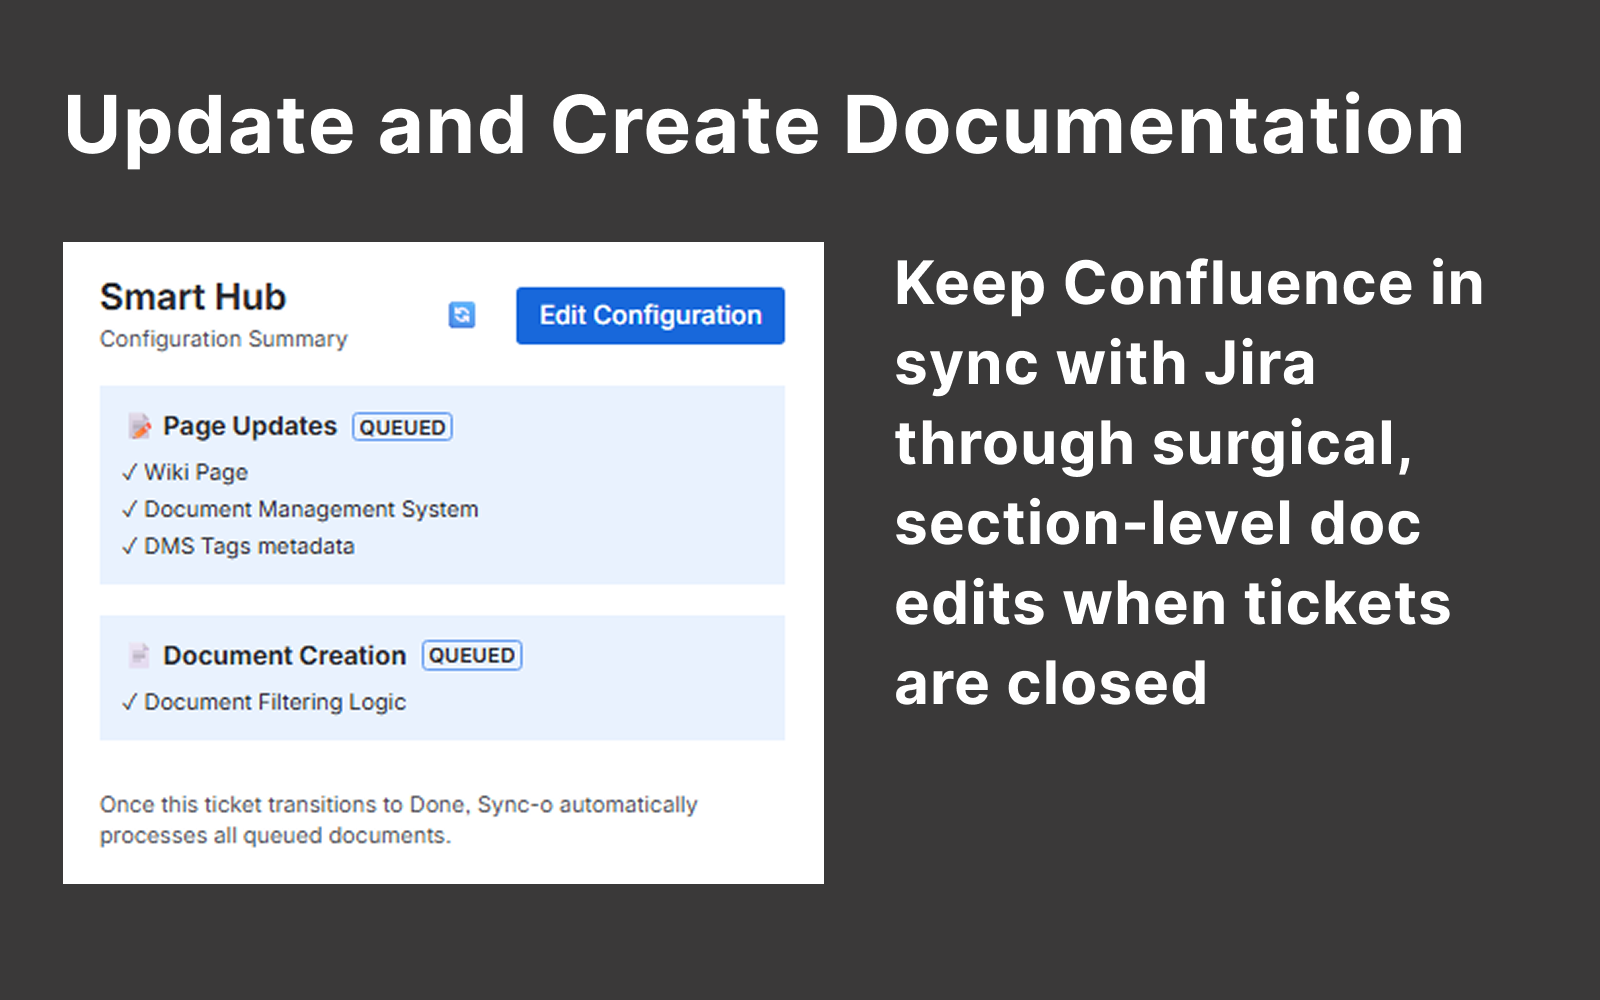Viewport: 1600px width, 1000px height.
Task: Select the Document Filtering Logic item
Action: tap(264, 702)
